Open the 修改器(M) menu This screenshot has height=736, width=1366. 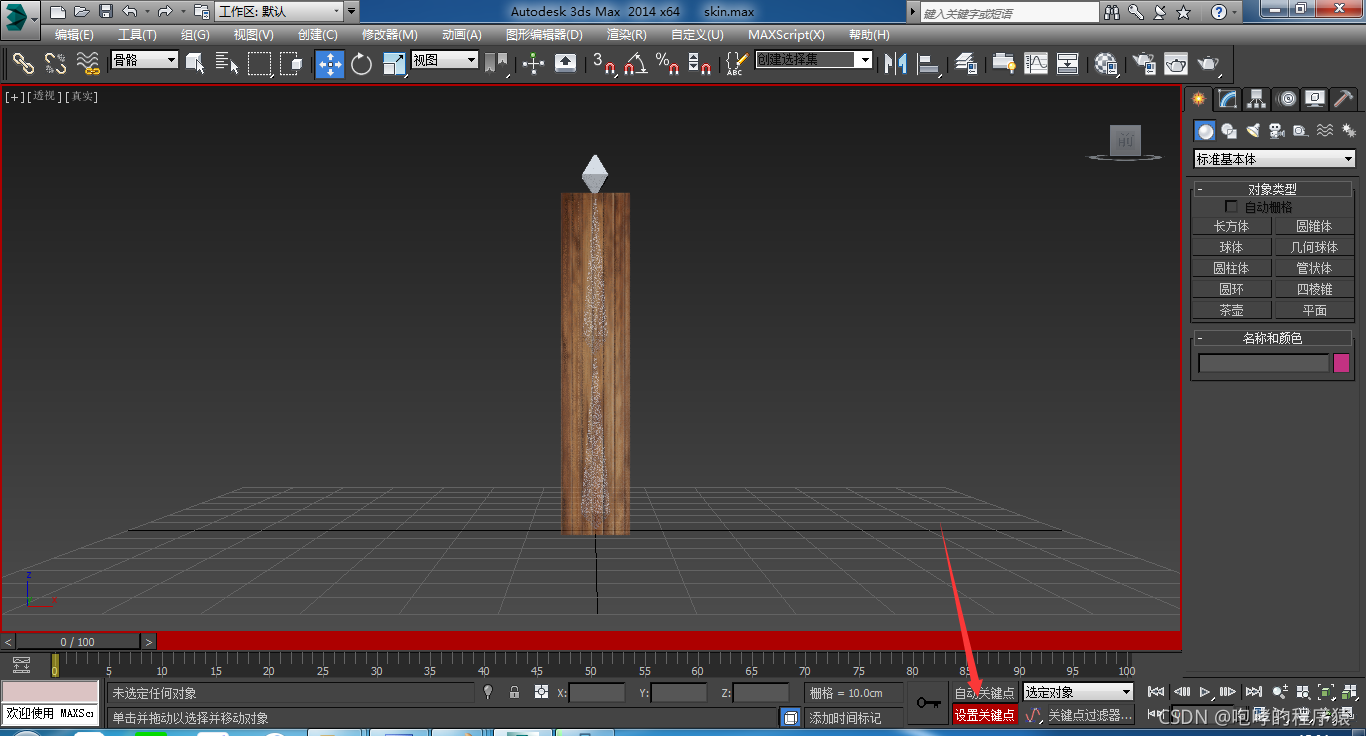390,35
